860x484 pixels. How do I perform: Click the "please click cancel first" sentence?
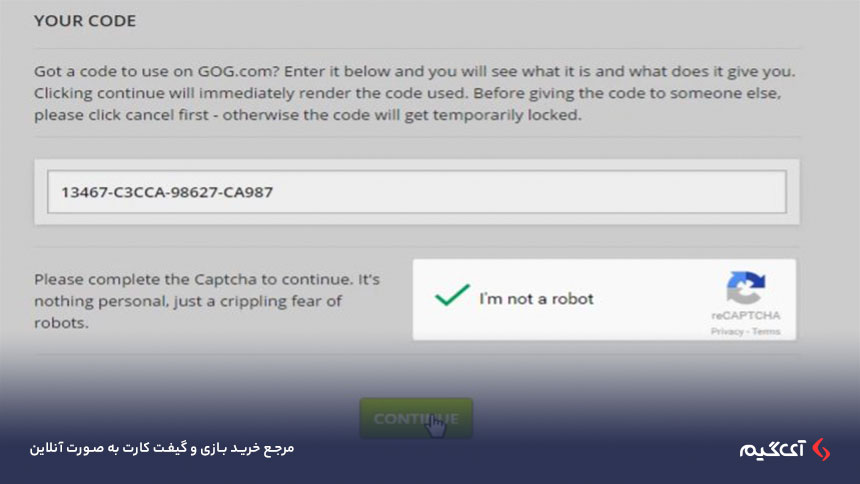click(307, 115)
